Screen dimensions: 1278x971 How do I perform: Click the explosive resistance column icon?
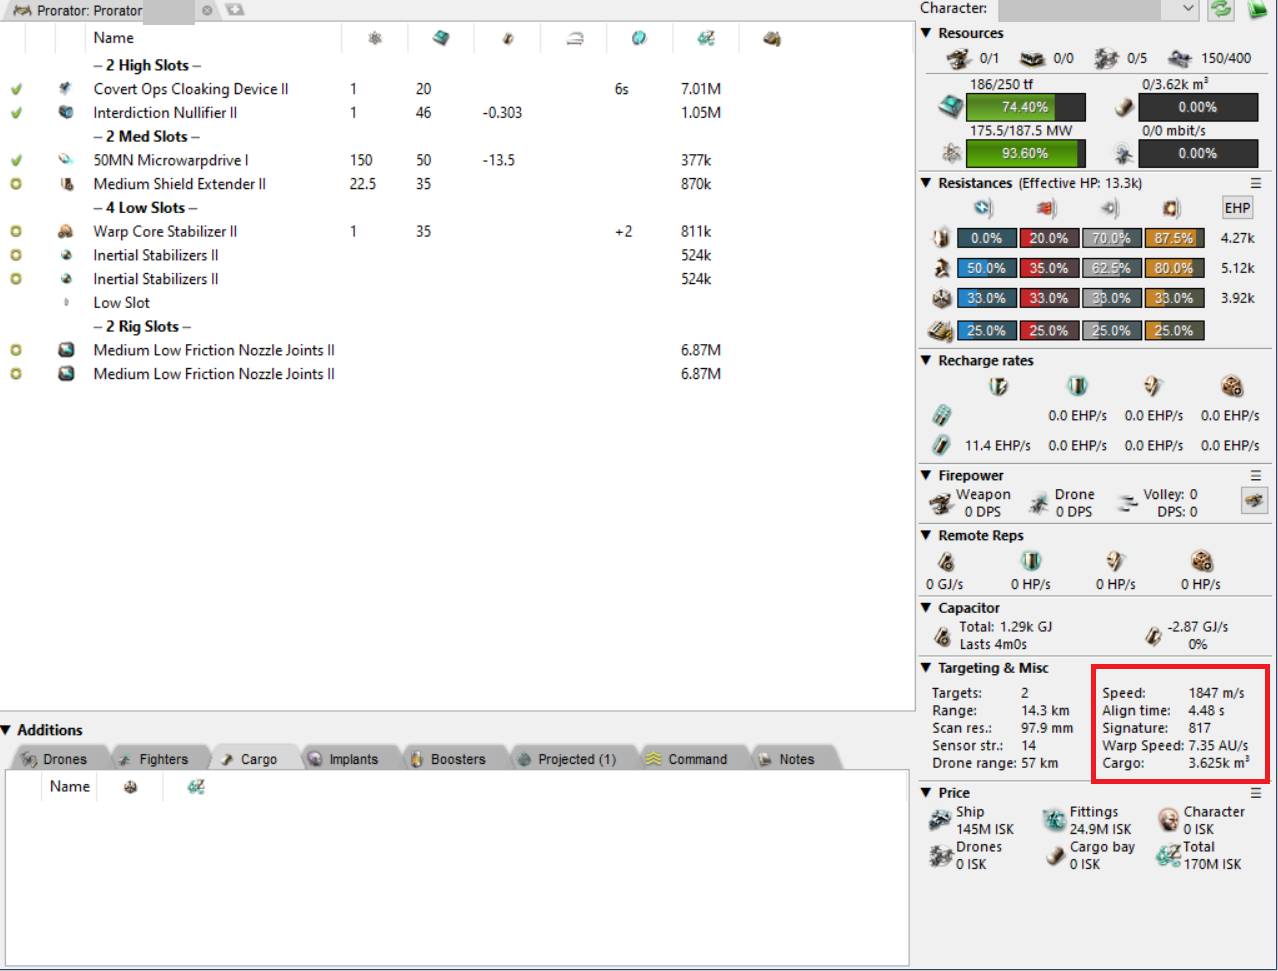(1171, 208)
